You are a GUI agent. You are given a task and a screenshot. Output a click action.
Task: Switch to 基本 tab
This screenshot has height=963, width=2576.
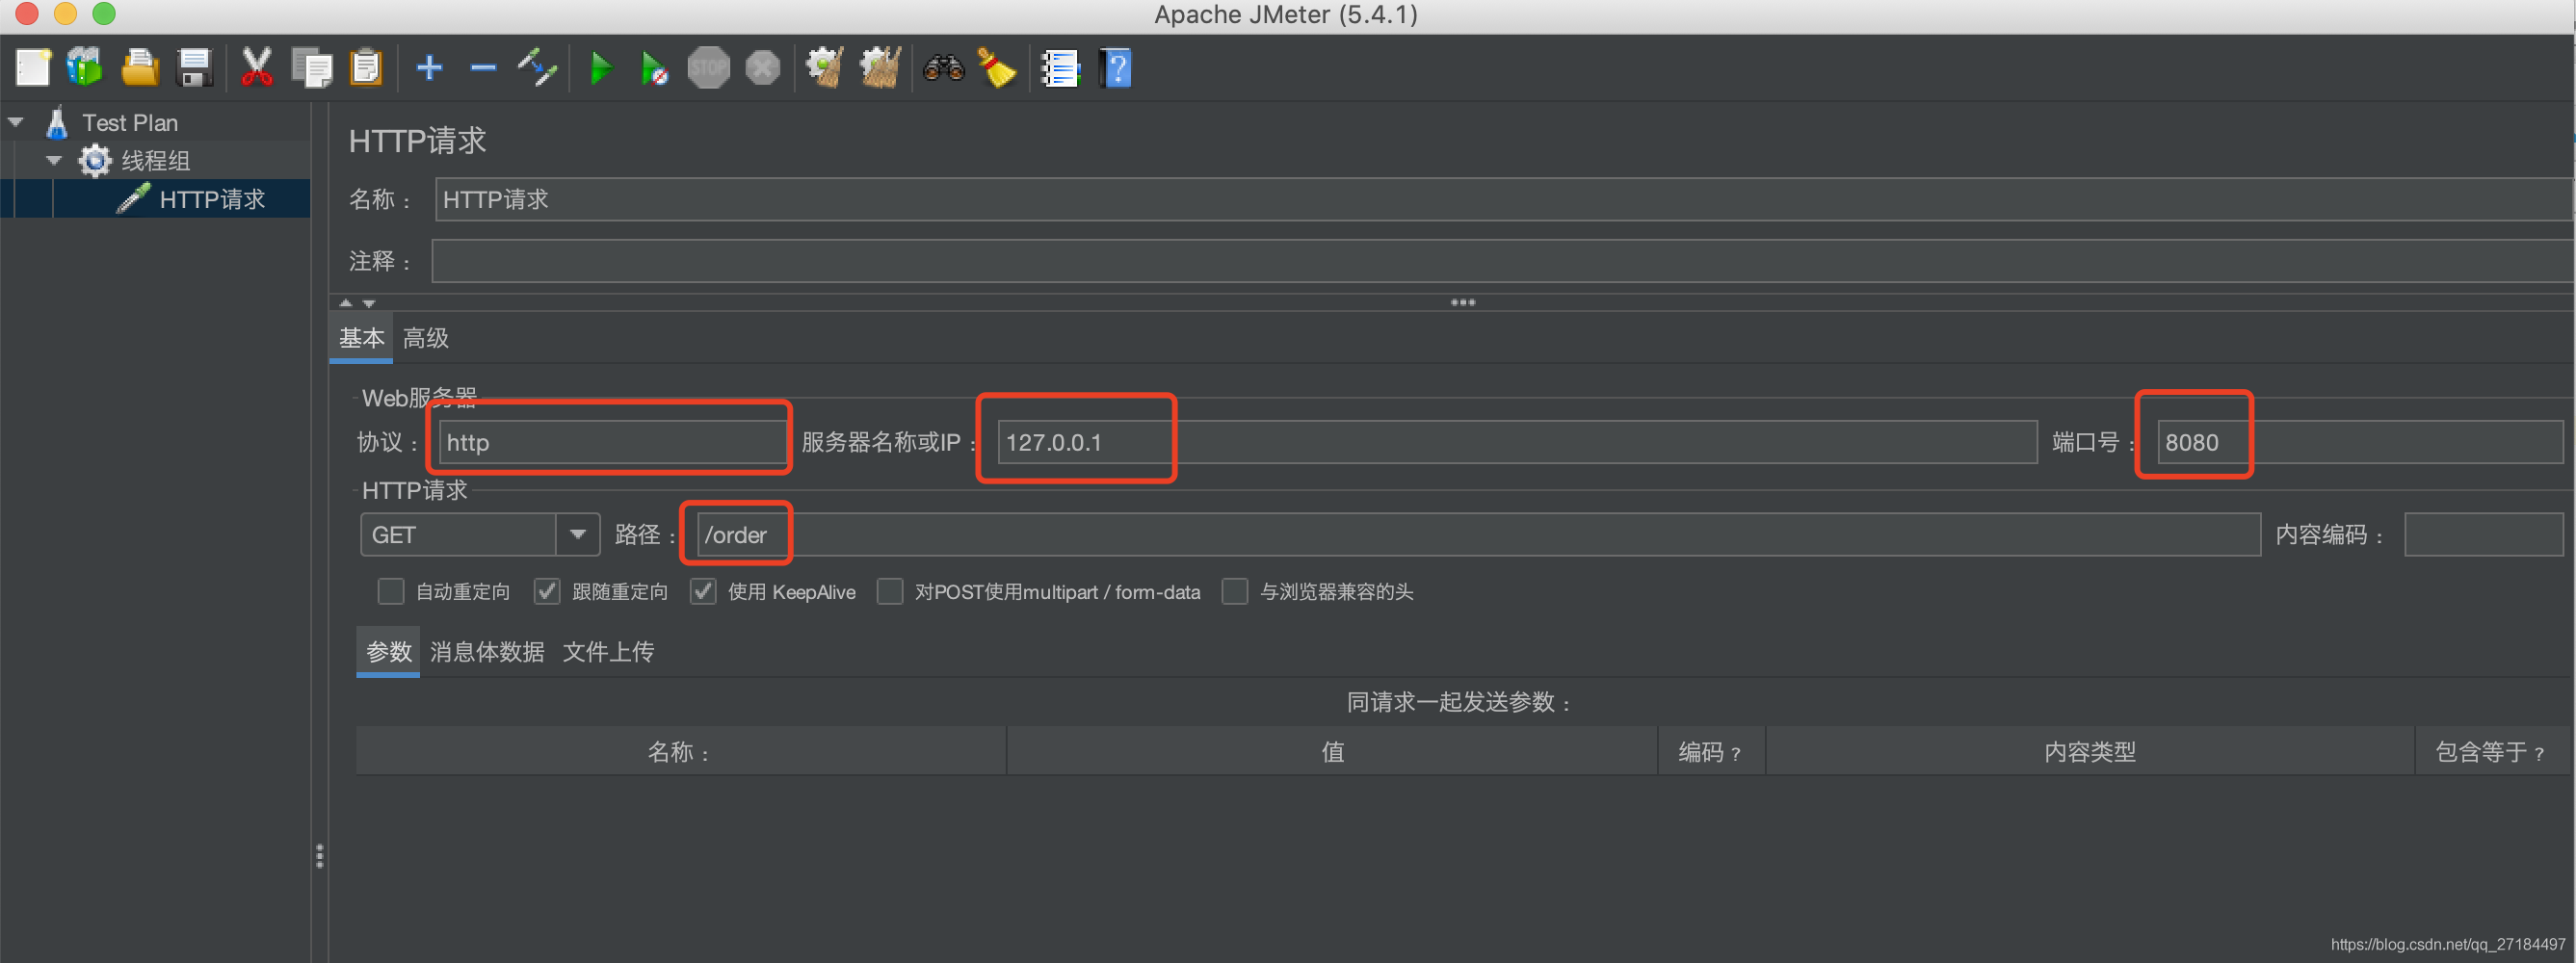coord(361,338)
